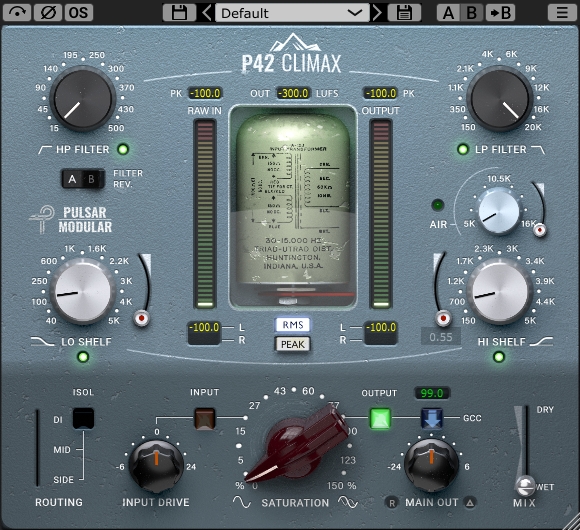580x530 pixels.
Task: Click the MIX dry/wet slider handle
Action: pyautogui.click(x=525, y=485)
